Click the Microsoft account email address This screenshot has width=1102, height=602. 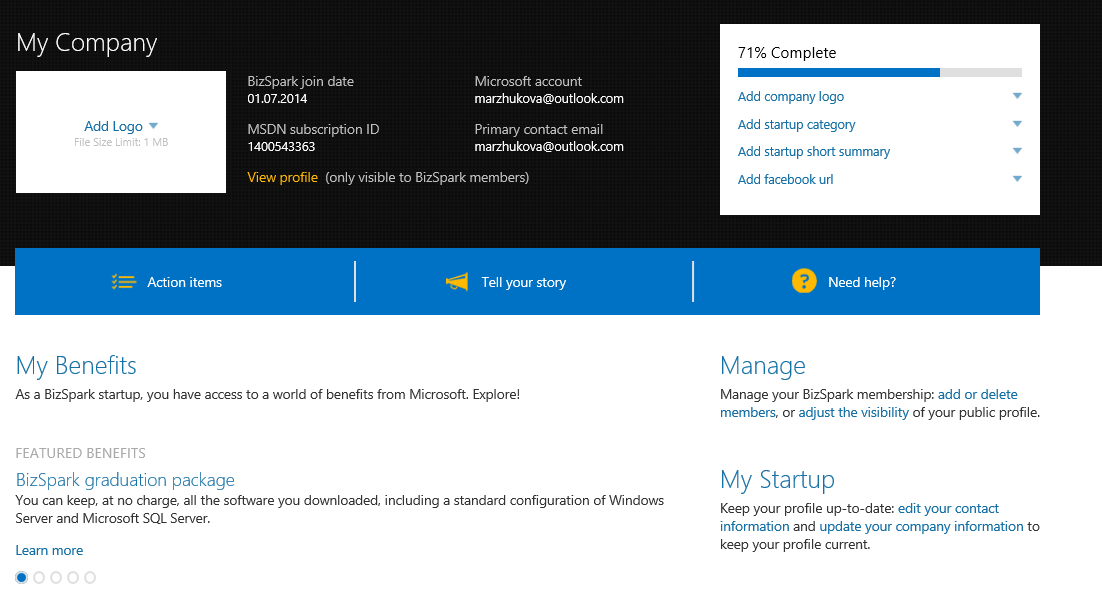[x=549, y=99]
